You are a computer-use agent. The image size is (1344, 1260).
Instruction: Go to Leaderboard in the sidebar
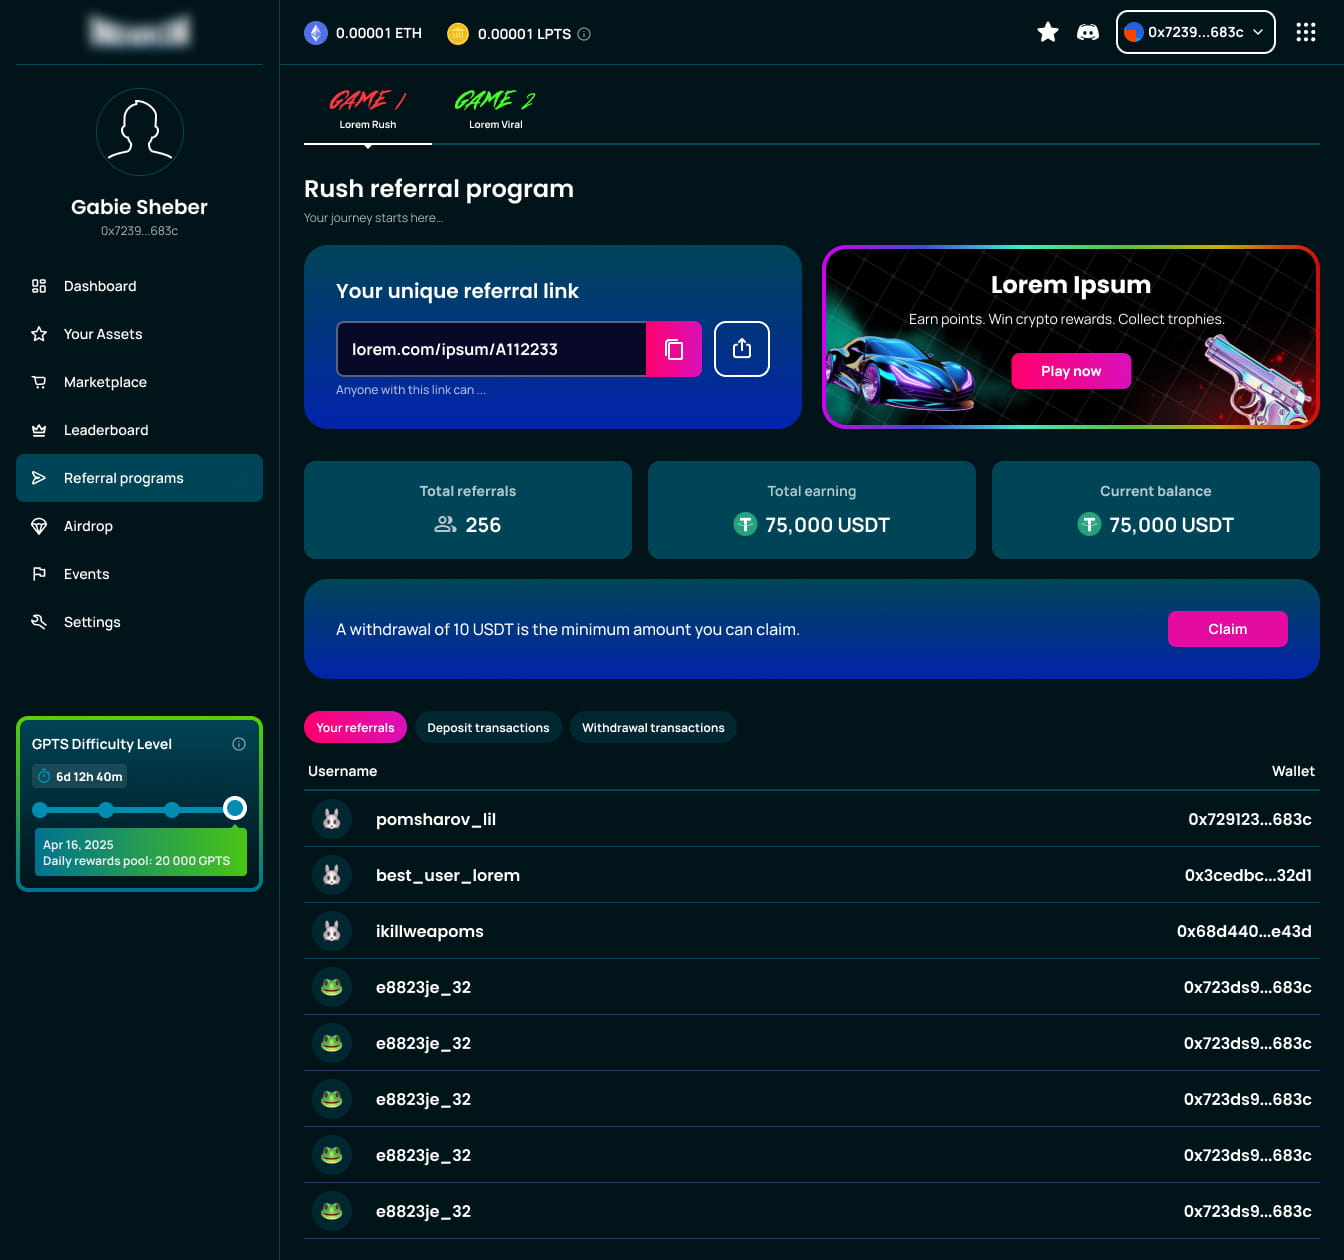click(106, 430)
